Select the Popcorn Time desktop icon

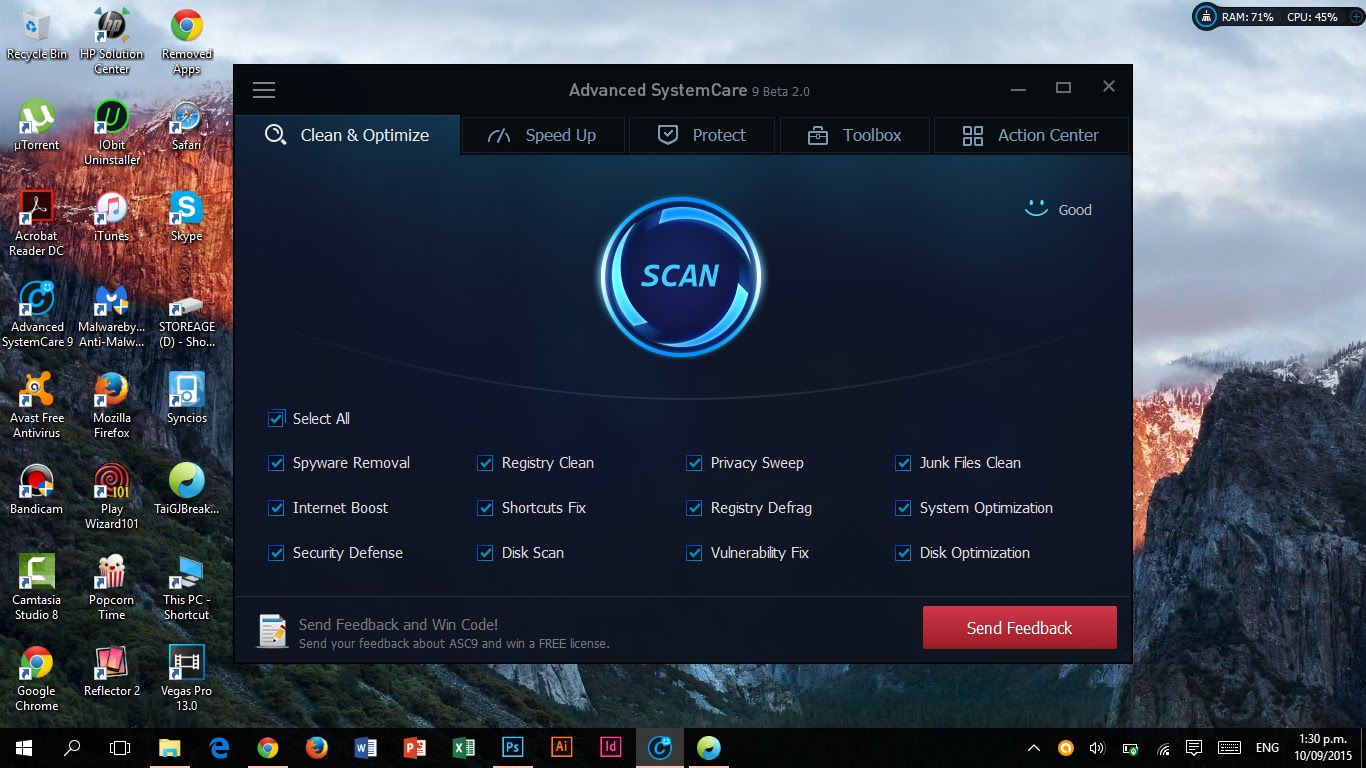pos(112,587)
